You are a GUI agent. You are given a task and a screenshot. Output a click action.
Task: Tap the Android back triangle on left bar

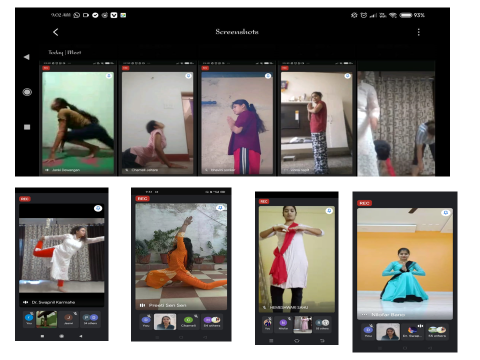tap(27, 57)
